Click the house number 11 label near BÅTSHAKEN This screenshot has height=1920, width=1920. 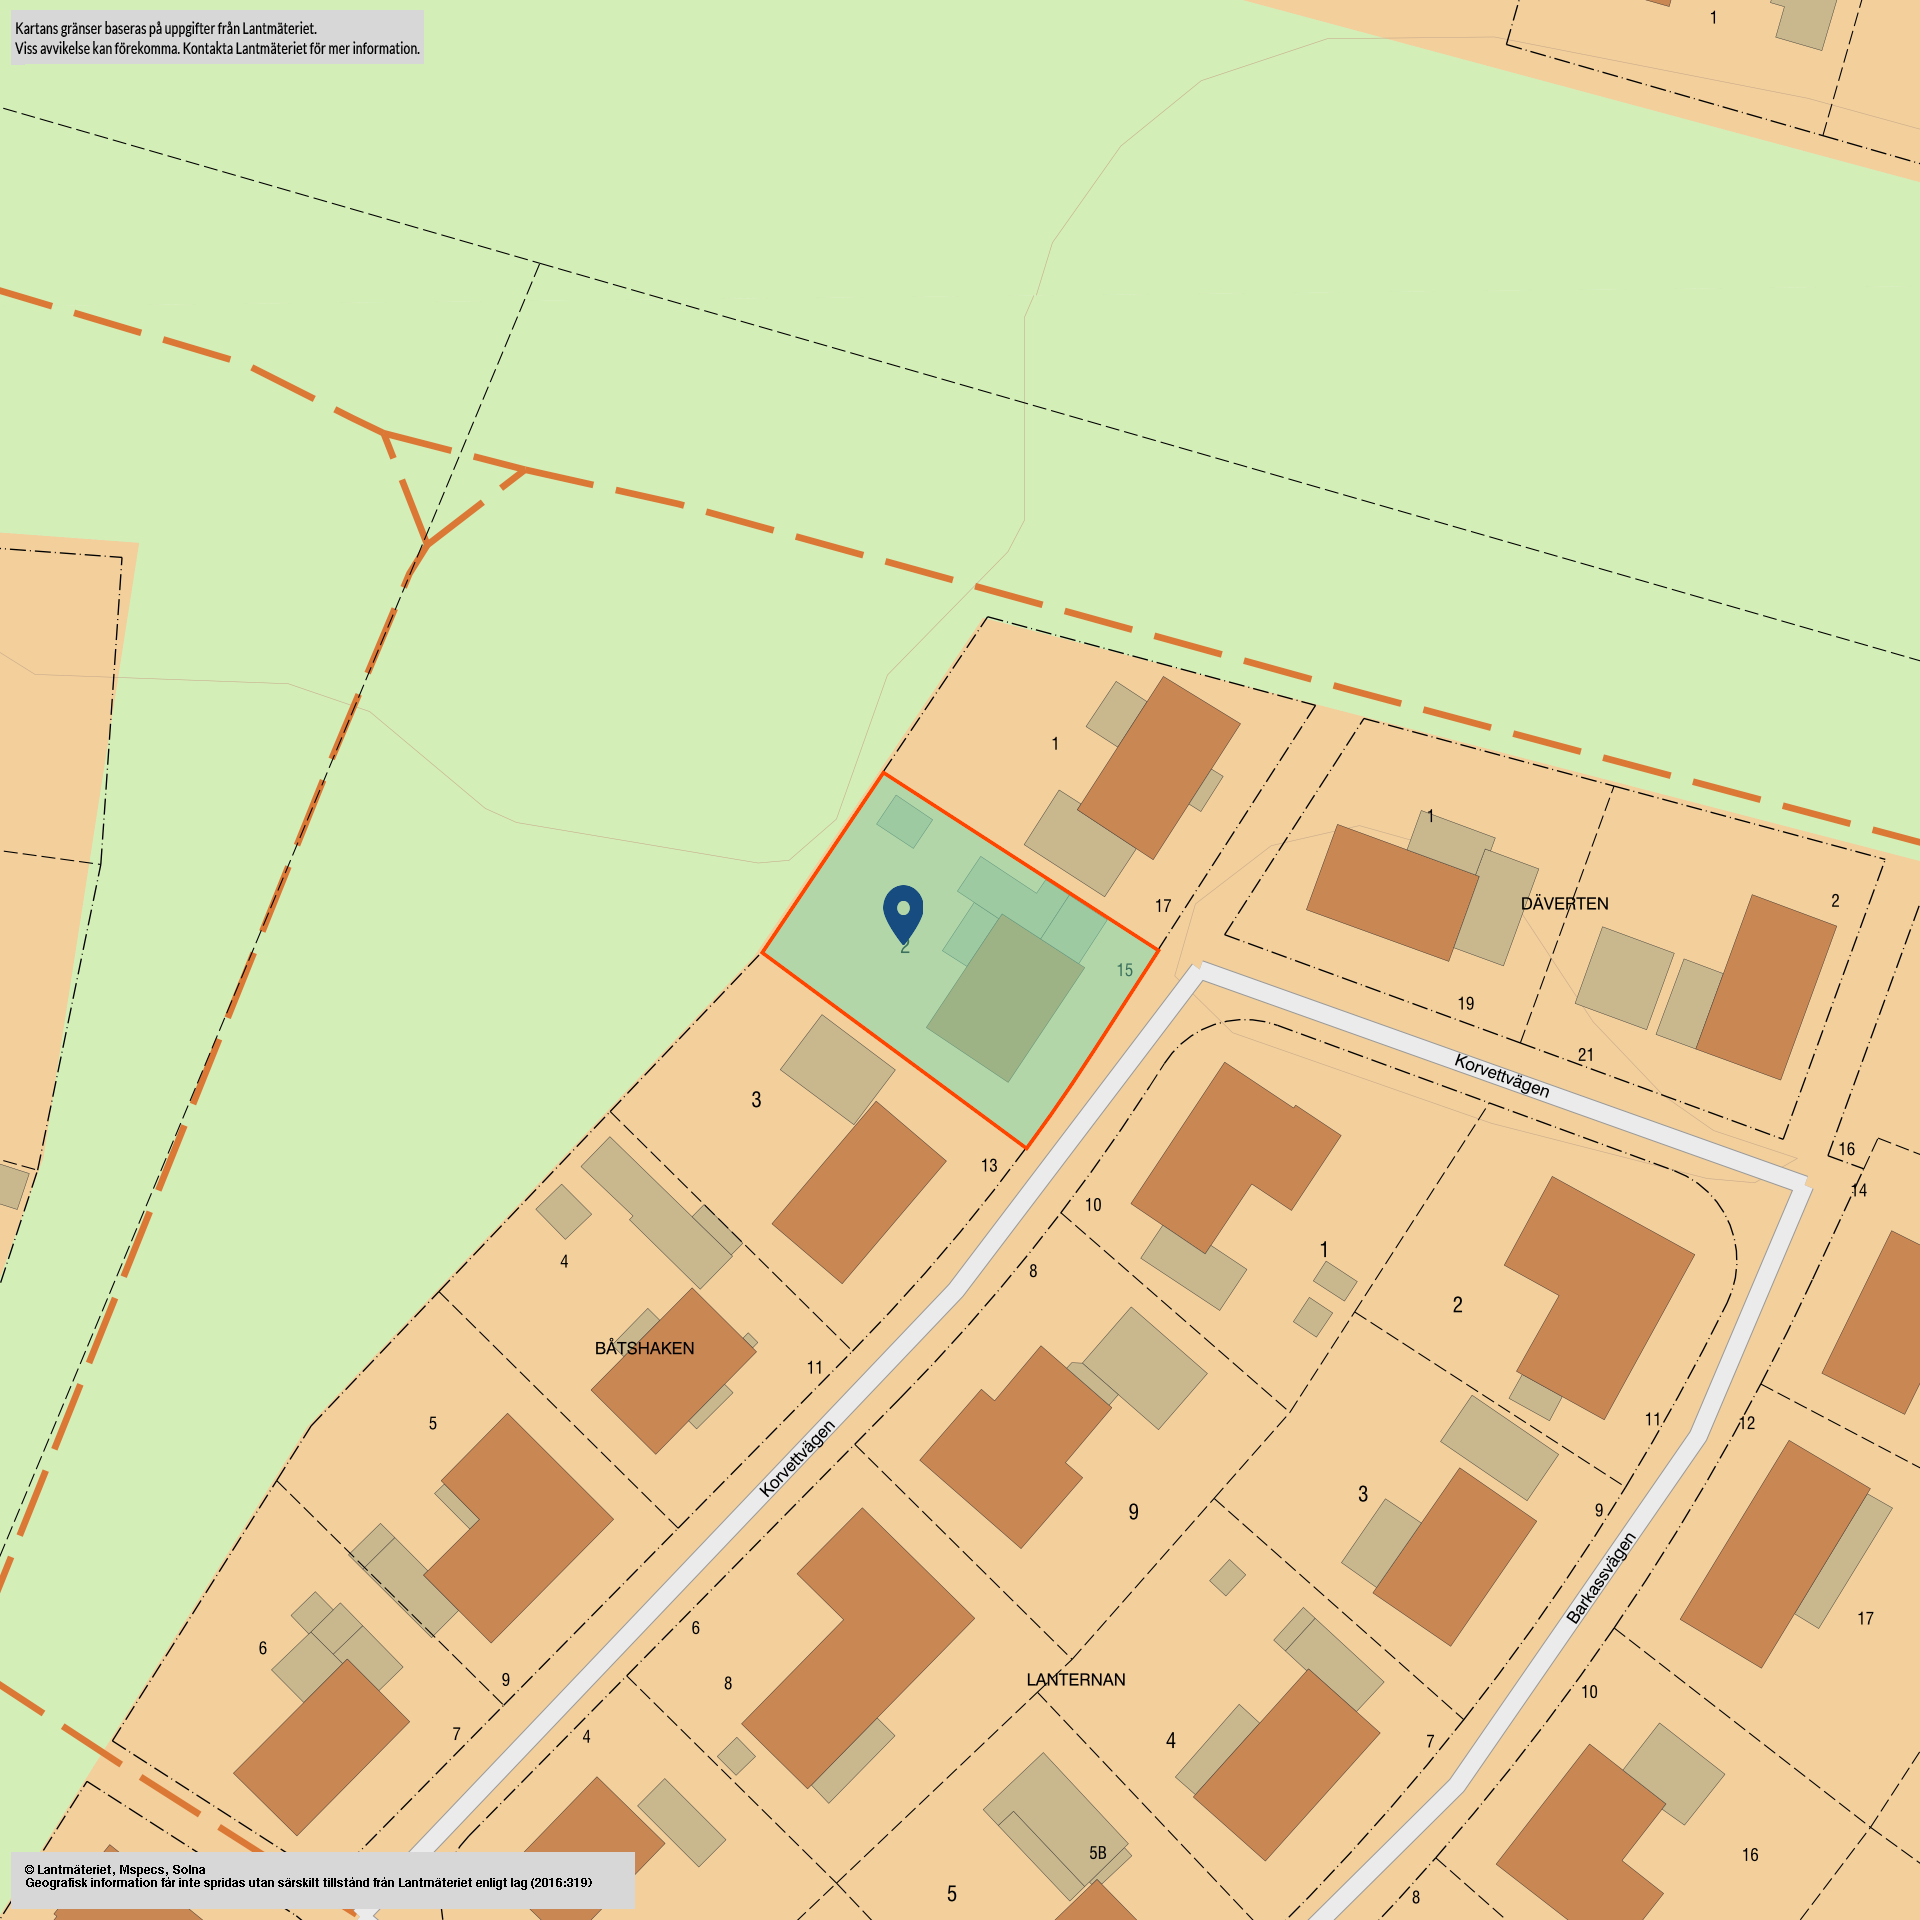click(814, 1368)
